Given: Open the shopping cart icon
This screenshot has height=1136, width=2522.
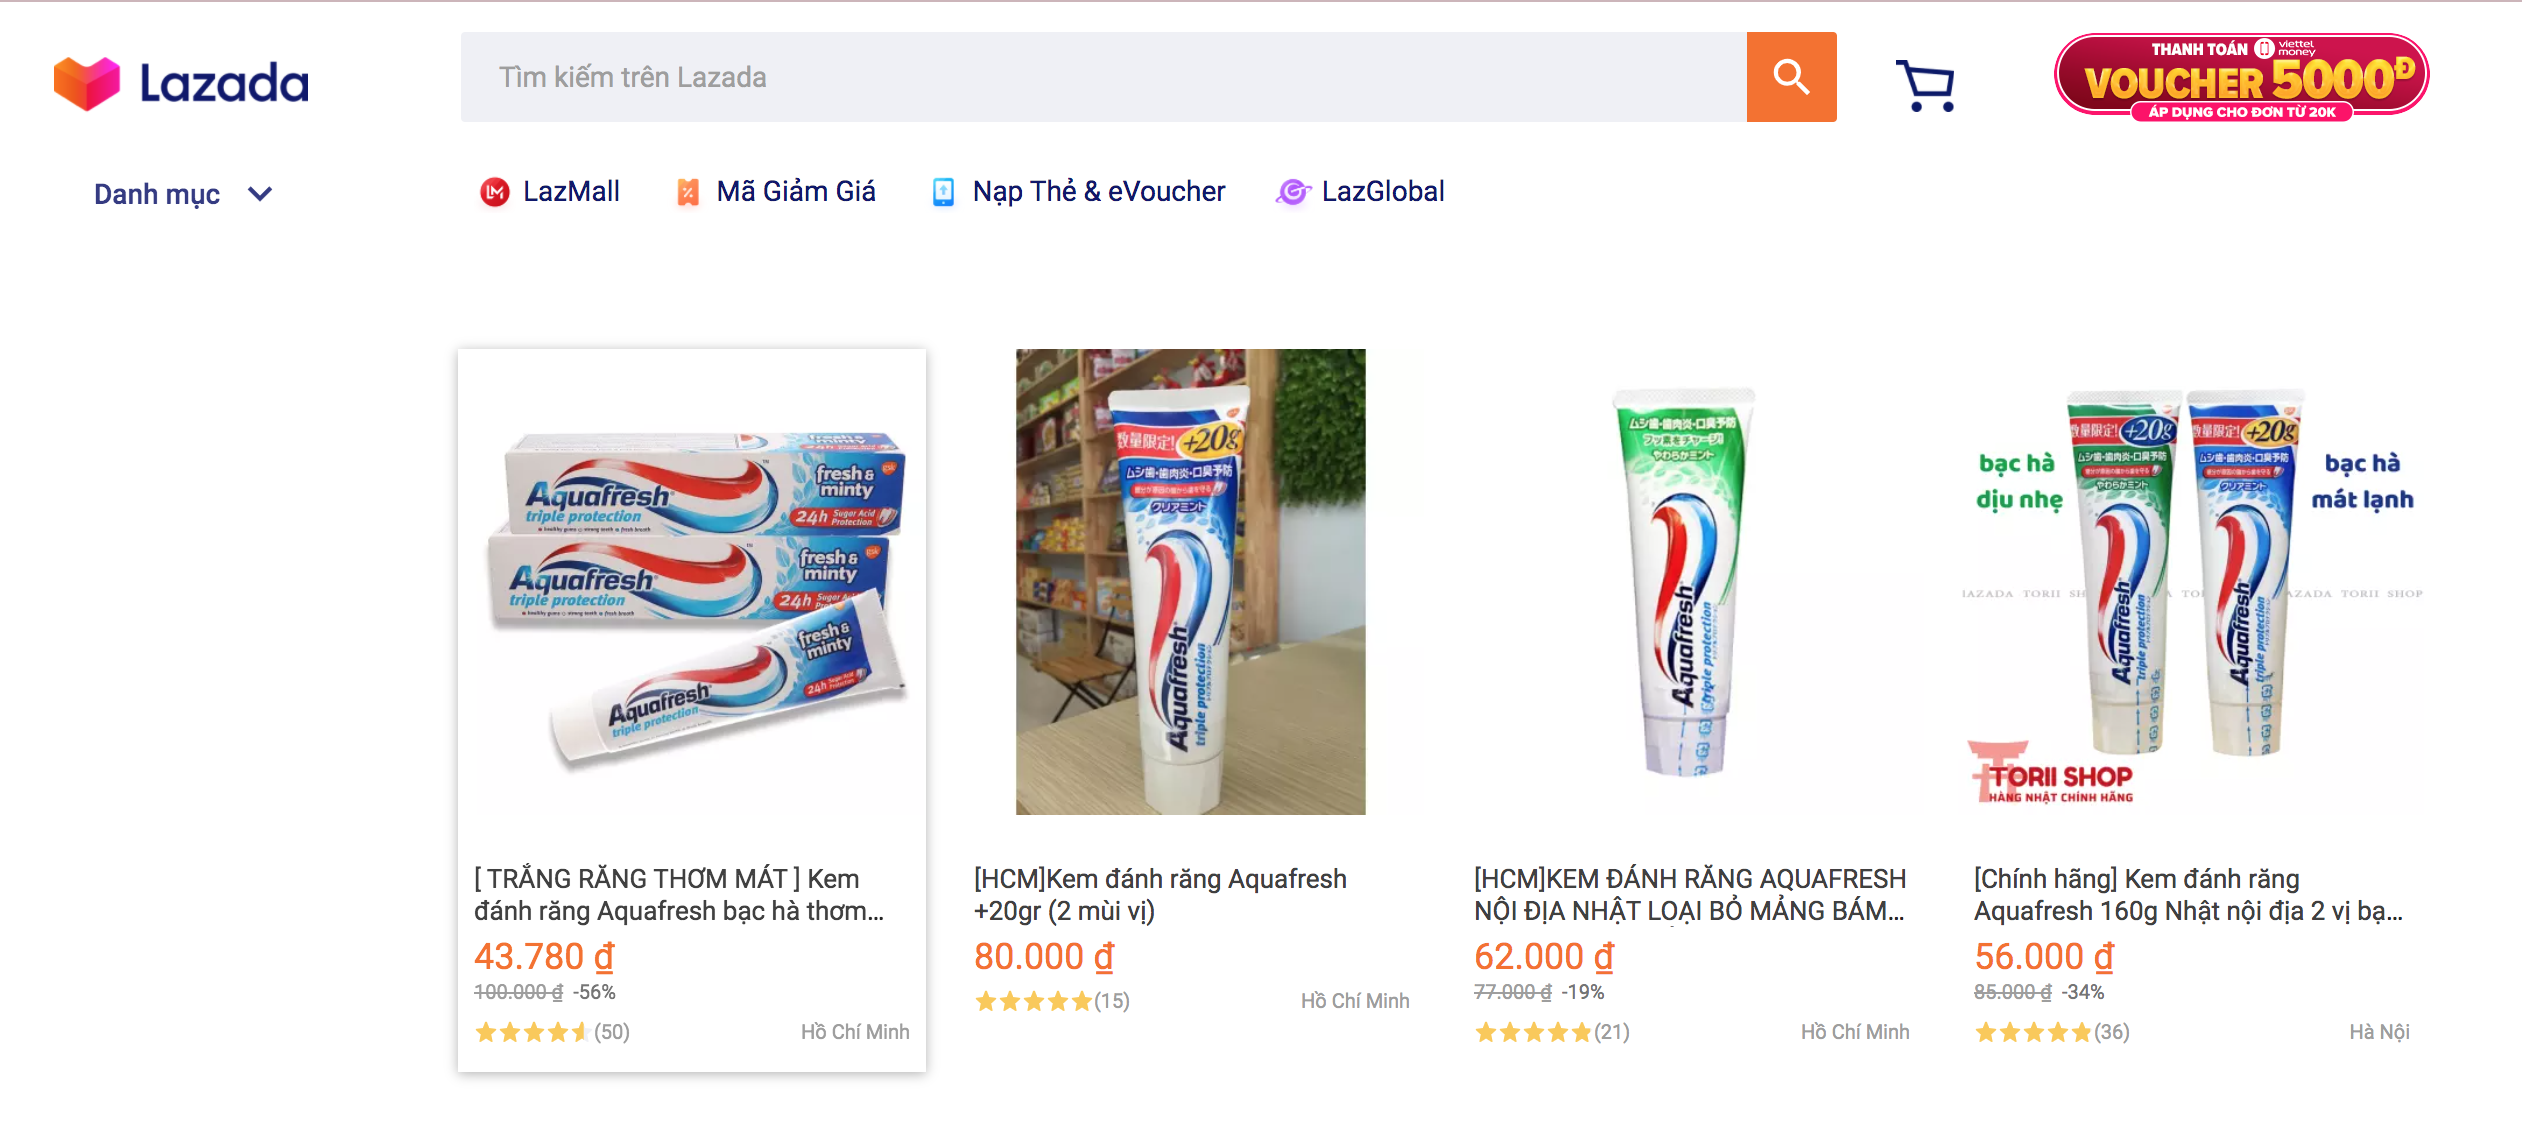Looking at the screenshot, I should click(x=1925, y=85).
